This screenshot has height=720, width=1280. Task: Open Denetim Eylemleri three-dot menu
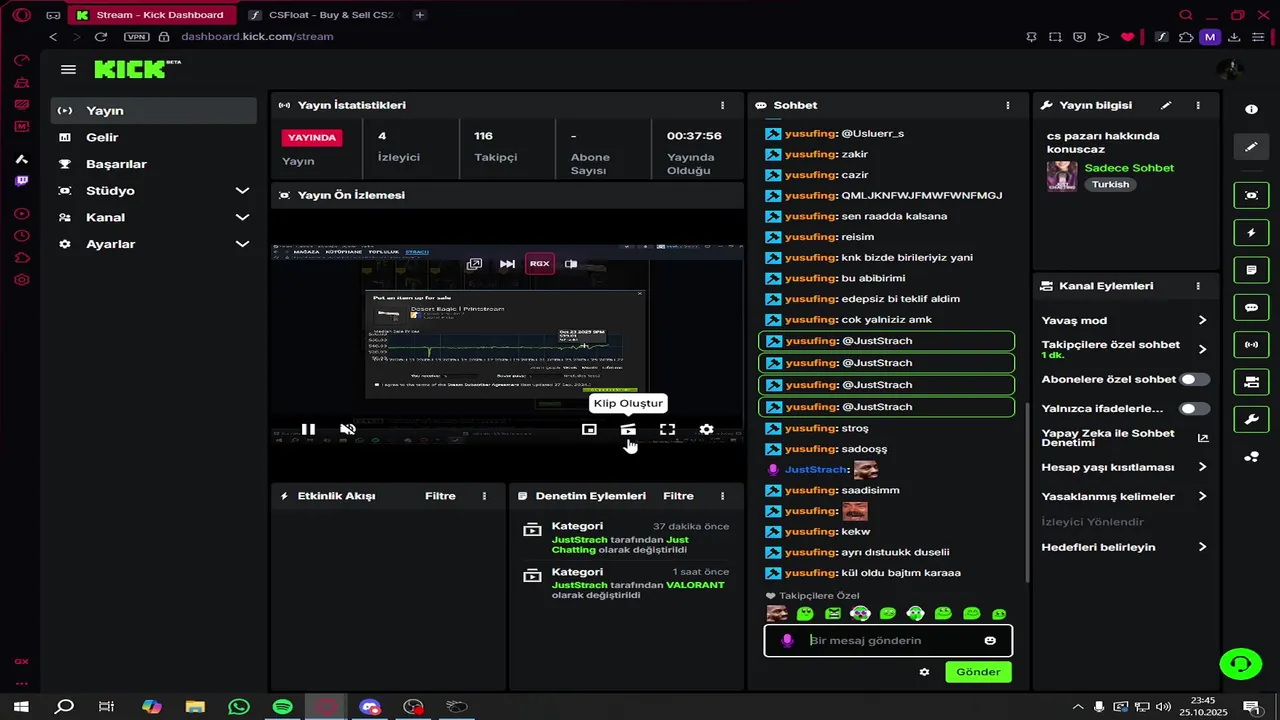click(722, 496)
